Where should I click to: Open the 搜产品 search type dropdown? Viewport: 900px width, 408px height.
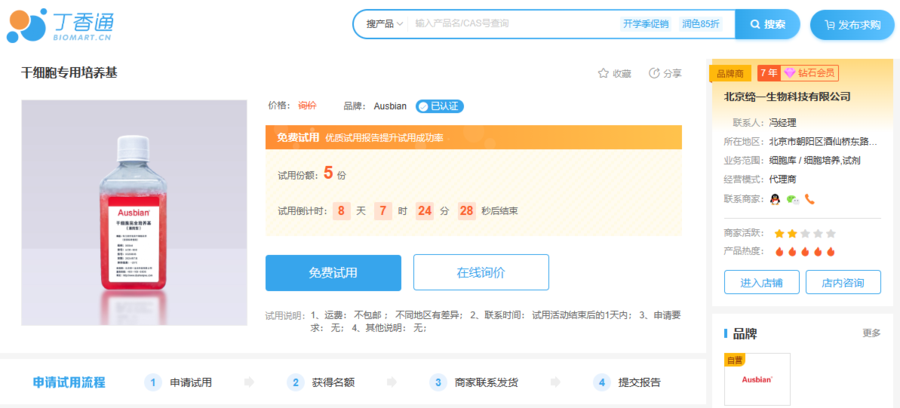(384, 24)
